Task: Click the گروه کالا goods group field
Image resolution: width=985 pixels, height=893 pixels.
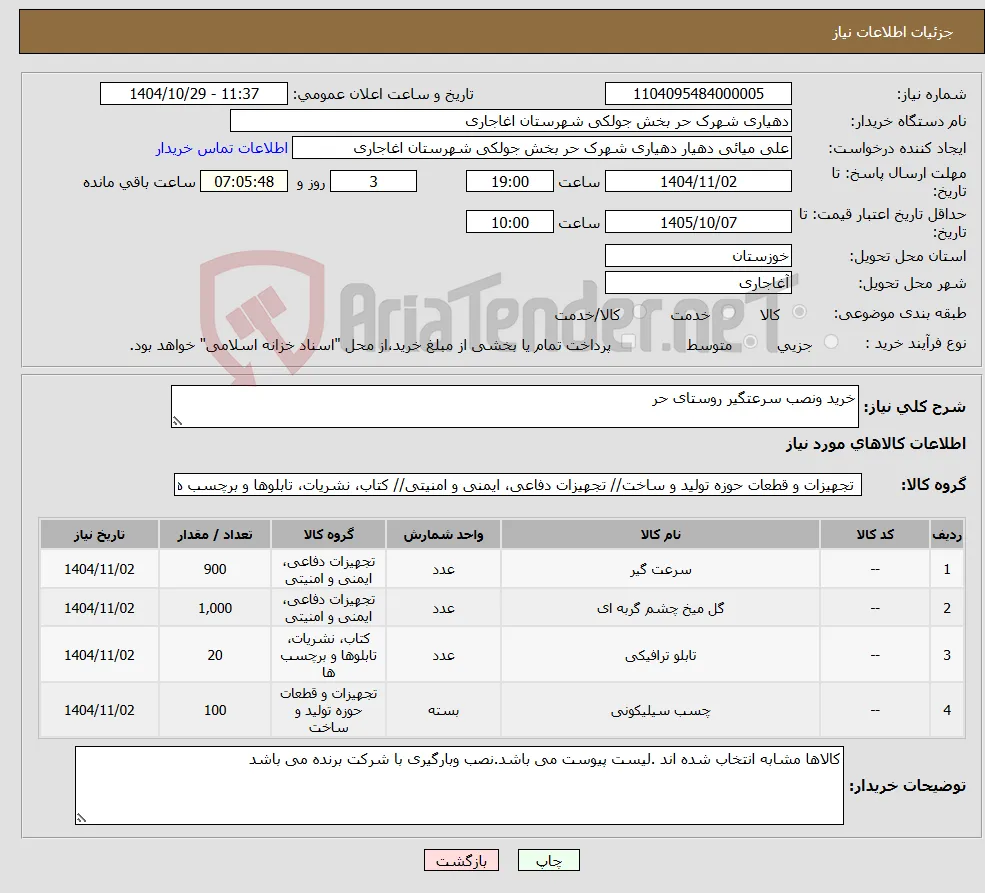Action: click(x=518, y=485)
